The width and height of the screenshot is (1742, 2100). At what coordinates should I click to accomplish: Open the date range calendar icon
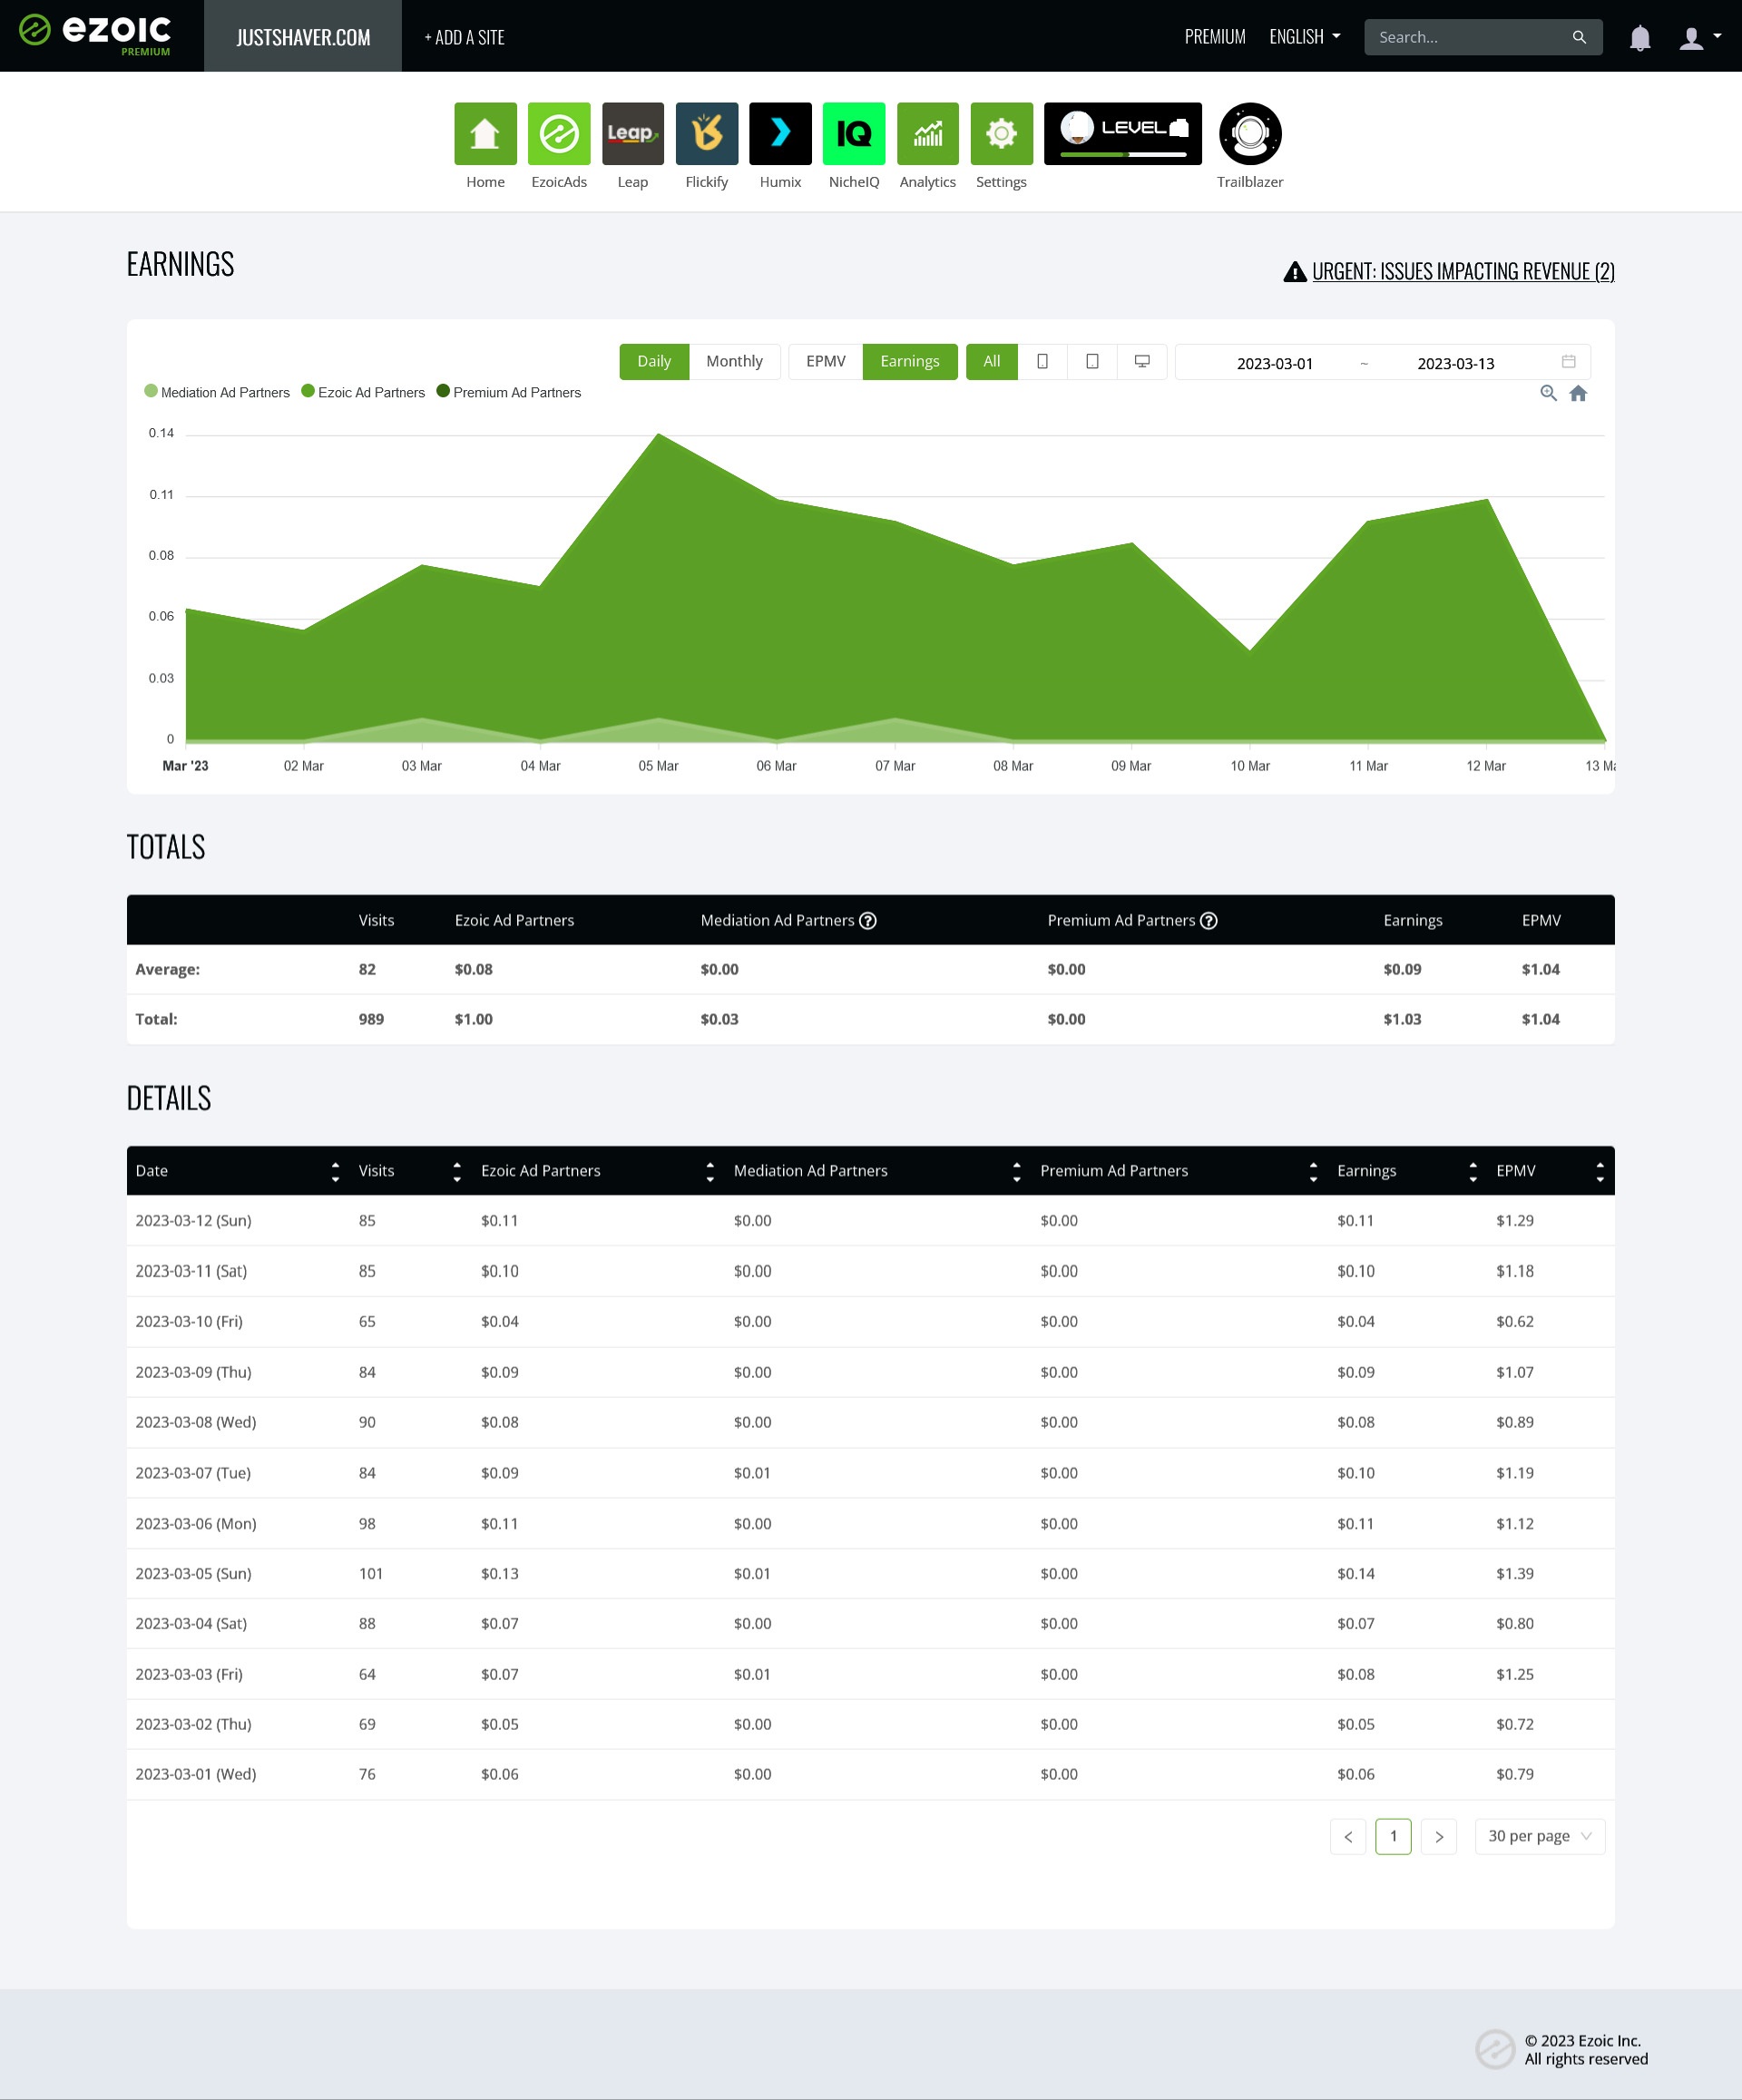click(x=1568, y=361)
